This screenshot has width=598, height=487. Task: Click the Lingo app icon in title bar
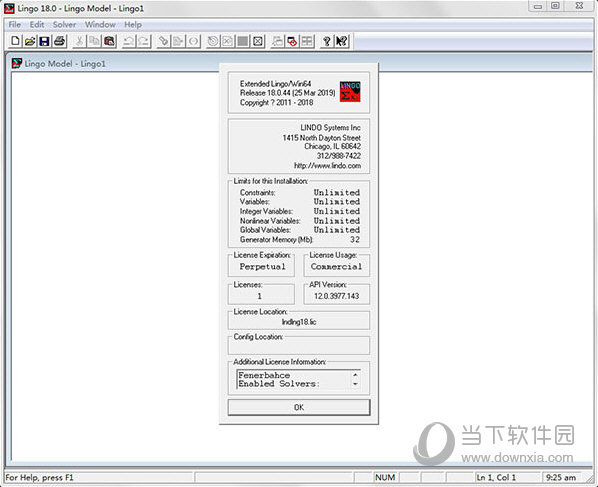(x=9, y=8)
